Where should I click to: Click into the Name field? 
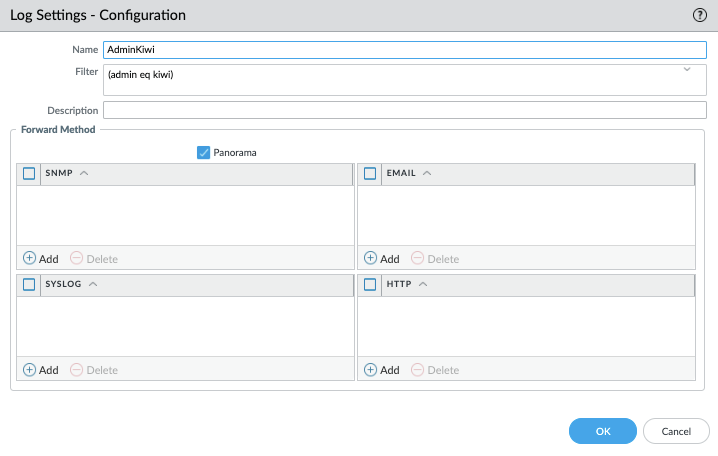click(x=404, y=50)
